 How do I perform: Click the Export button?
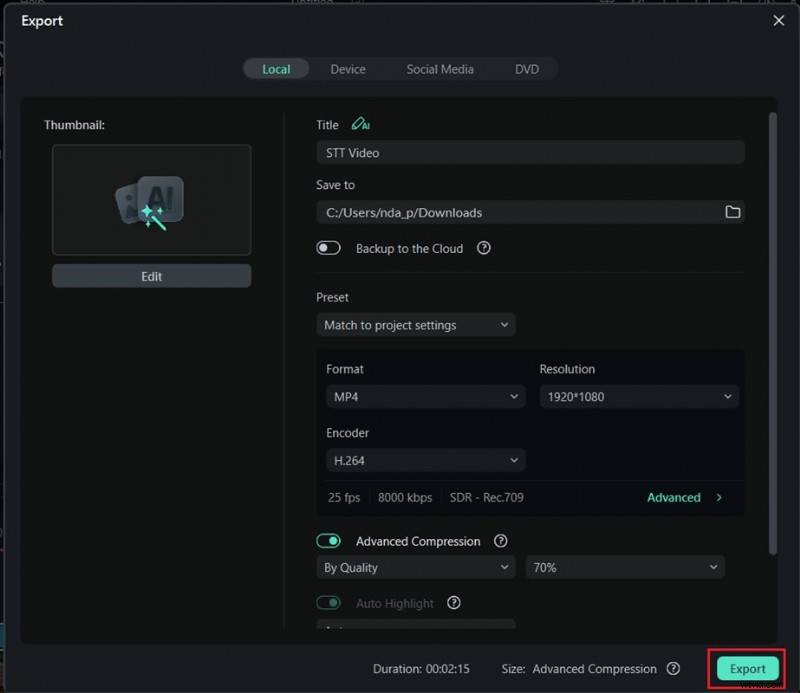tap(746, 669)
